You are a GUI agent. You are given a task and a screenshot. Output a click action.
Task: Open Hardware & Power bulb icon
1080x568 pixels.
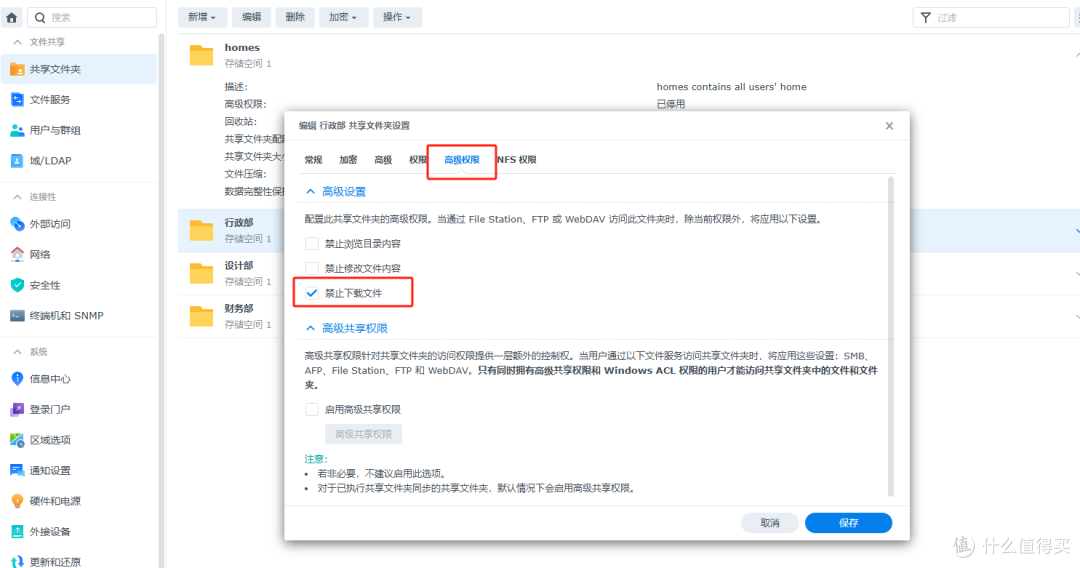(x=17, y=501)
